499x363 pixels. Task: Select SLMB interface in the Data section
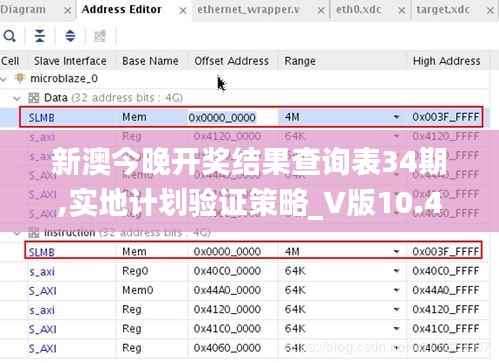coord(42,118)
